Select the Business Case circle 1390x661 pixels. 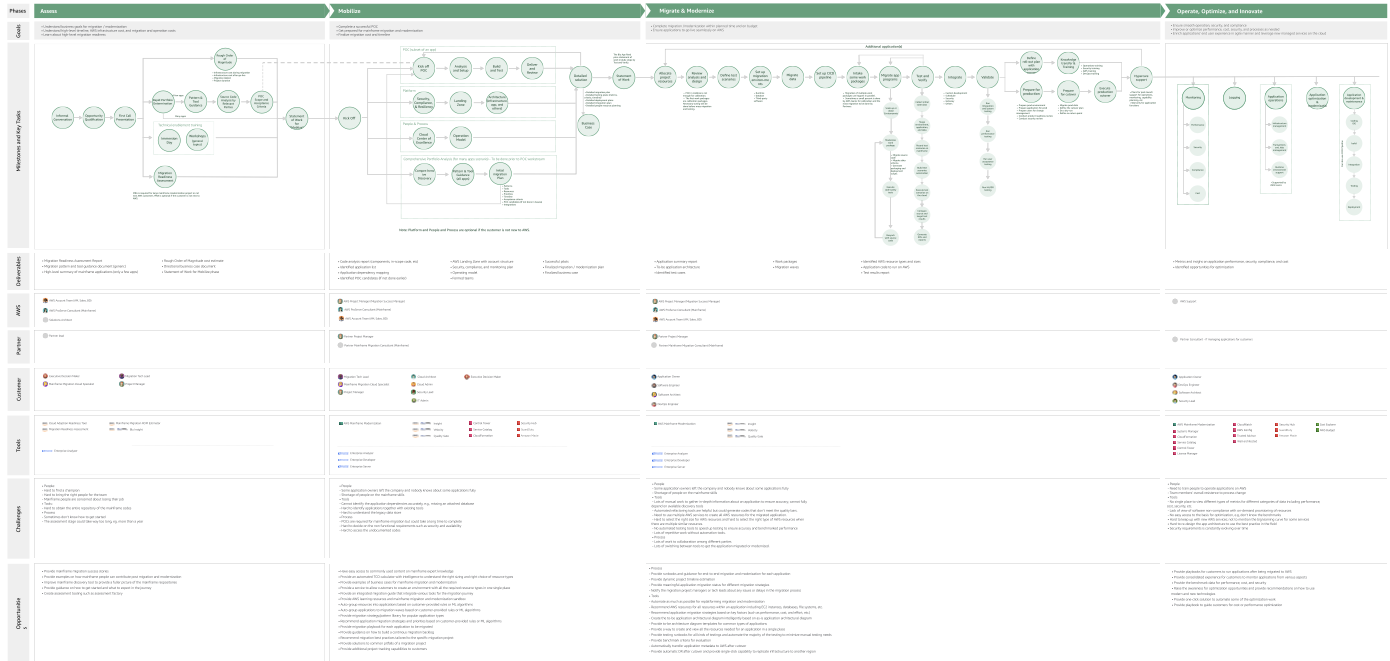587,123
